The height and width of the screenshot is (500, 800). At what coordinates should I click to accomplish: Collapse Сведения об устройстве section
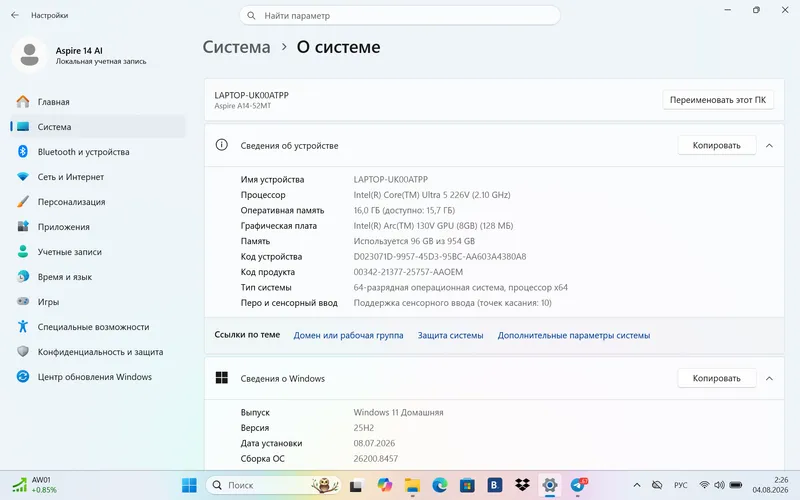(769, 145)
